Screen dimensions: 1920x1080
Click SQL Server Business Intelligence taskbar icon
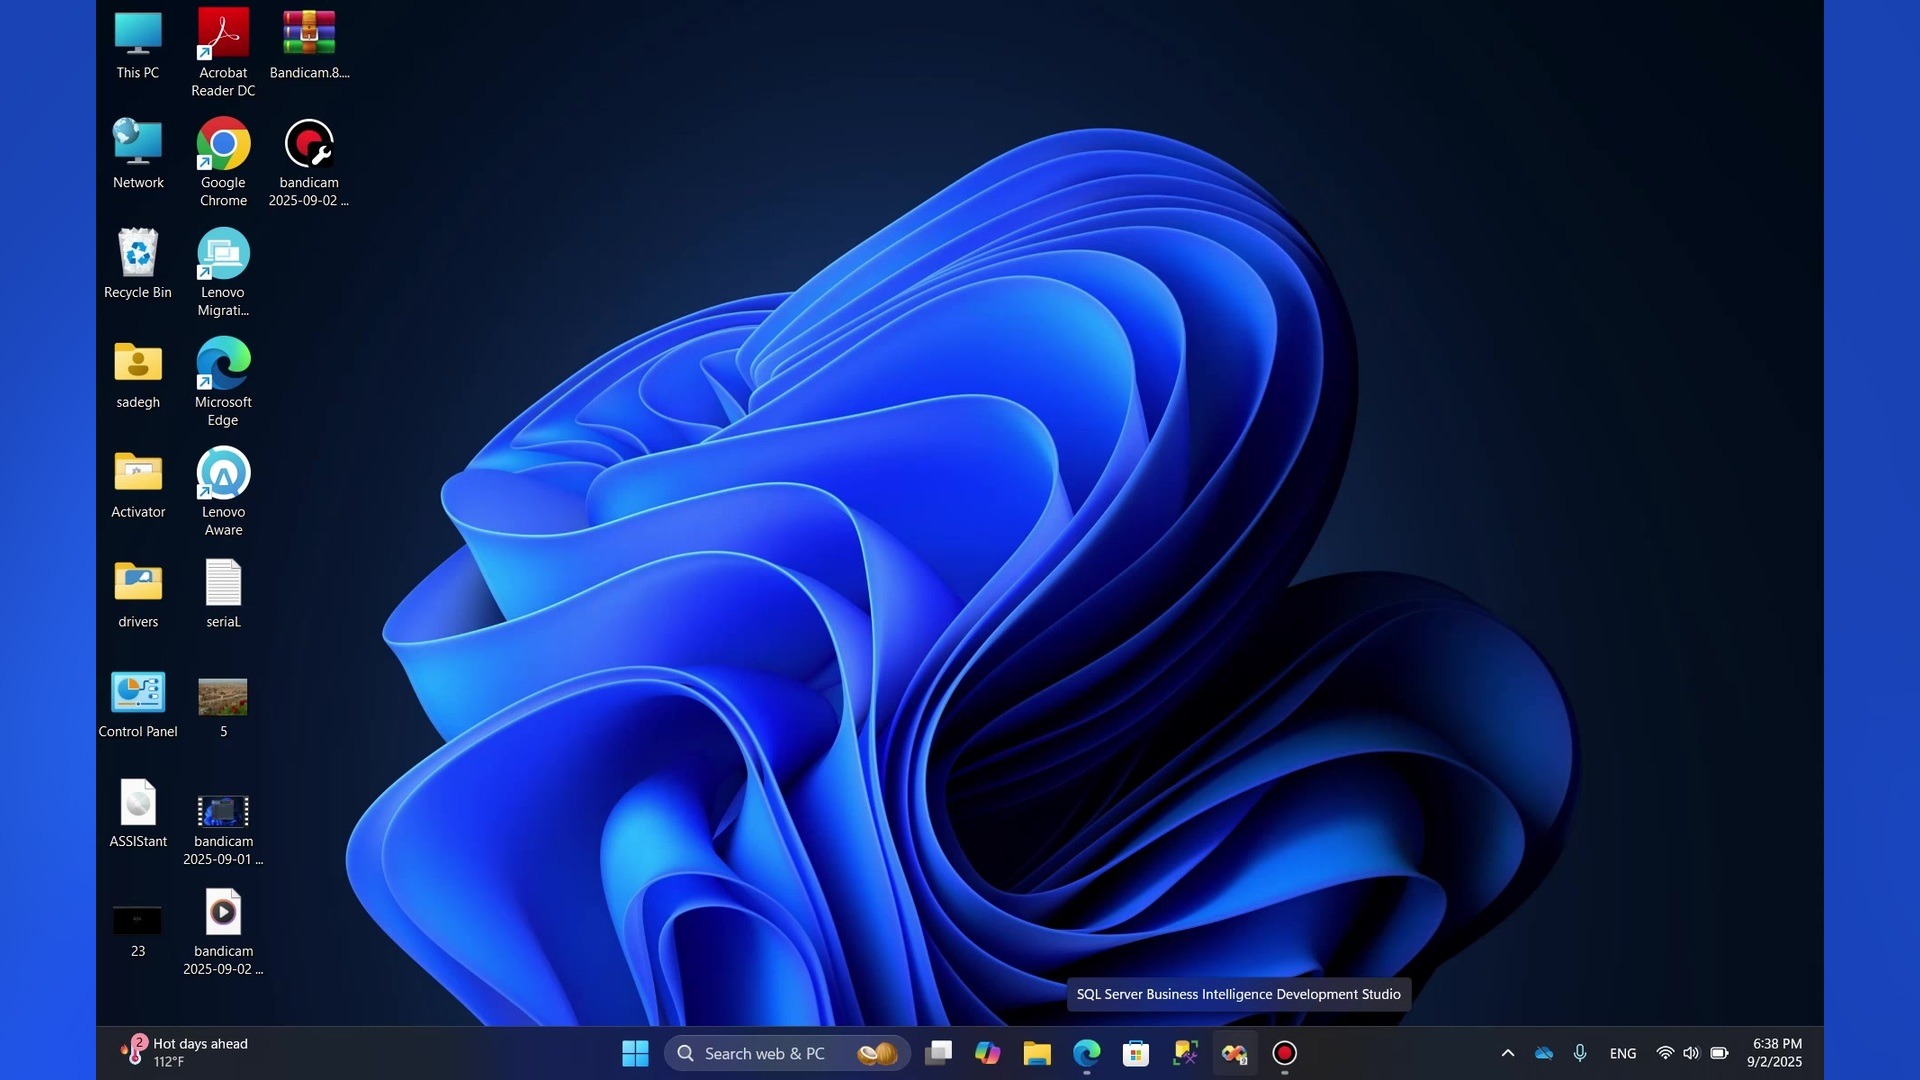click(1235, 1053)
